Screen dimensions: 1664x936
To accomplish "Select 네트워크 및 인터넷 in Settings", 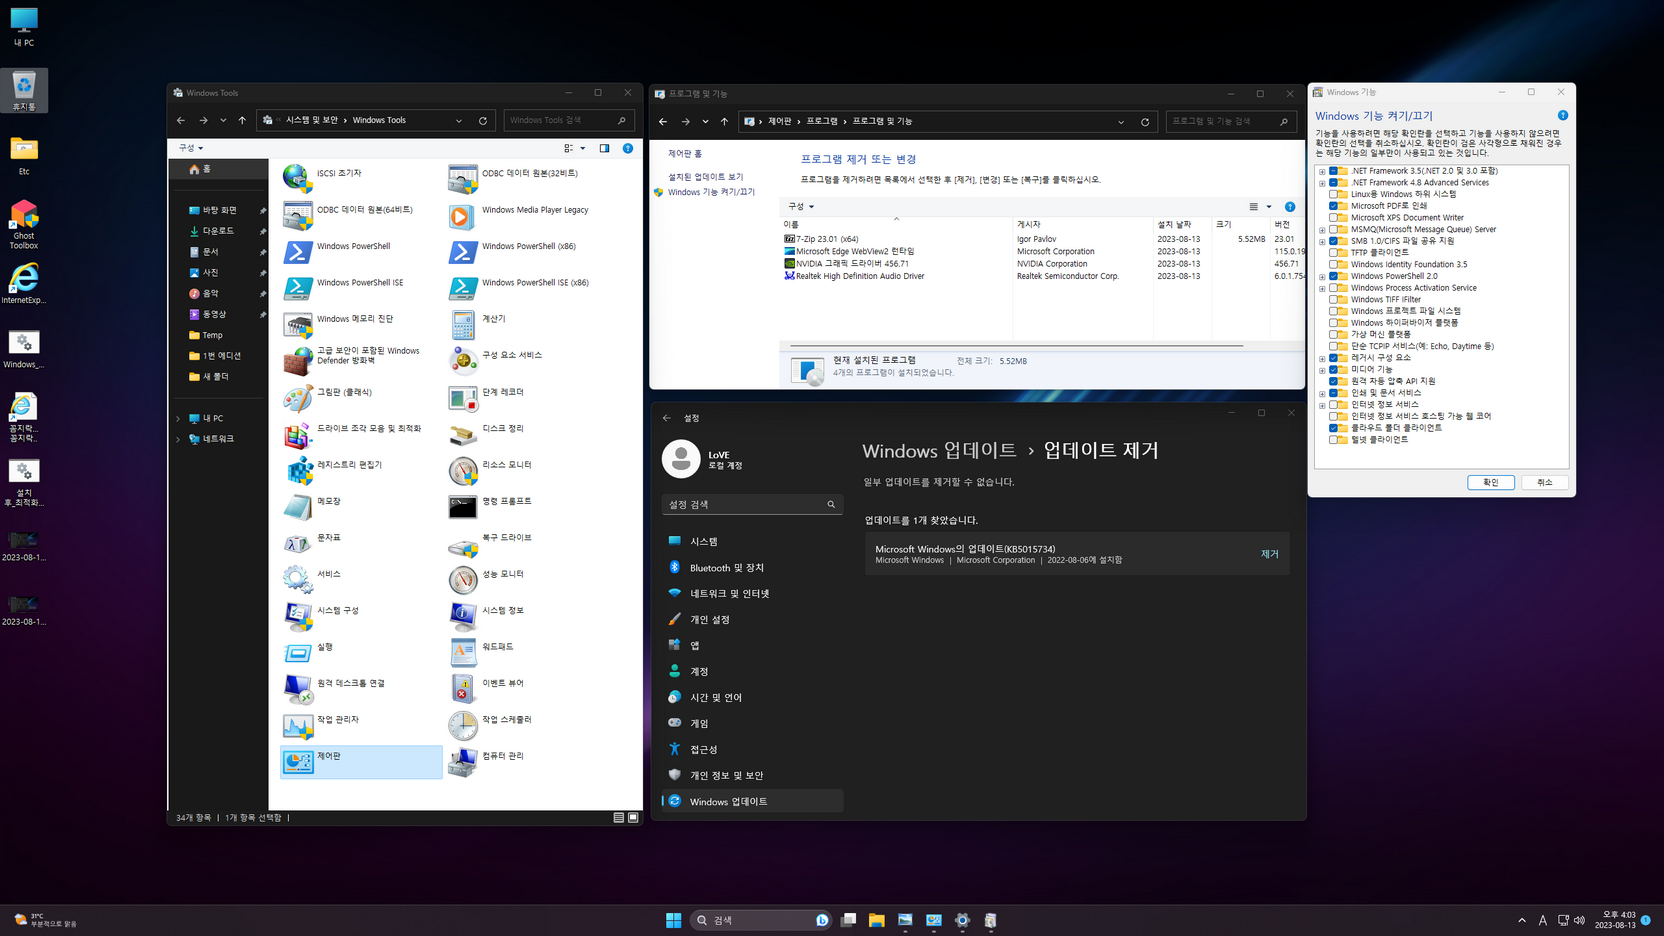I will (752, 593).
